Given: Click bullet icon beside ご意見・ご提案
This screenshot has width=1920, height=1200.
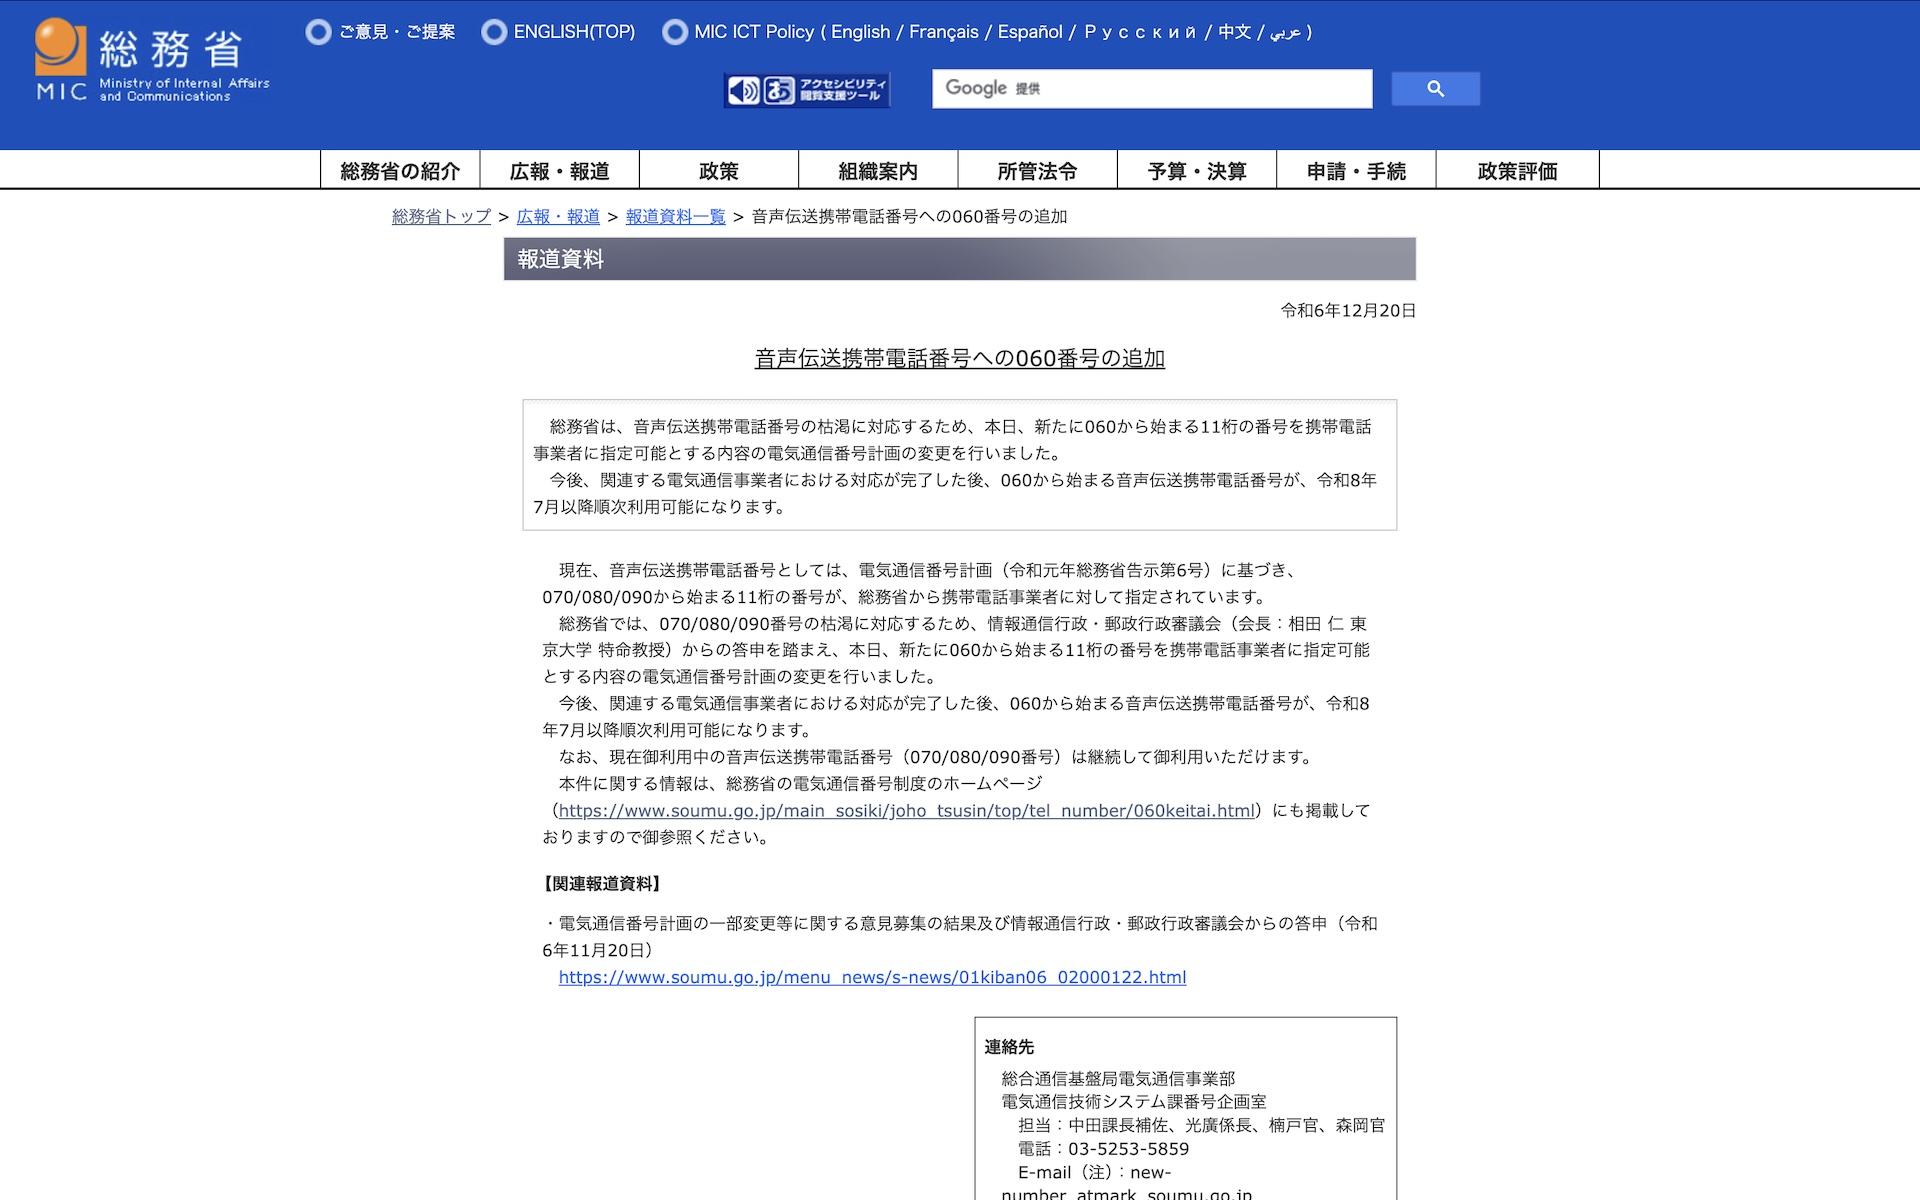Looking at the screenshot, I should coord(319,32).
